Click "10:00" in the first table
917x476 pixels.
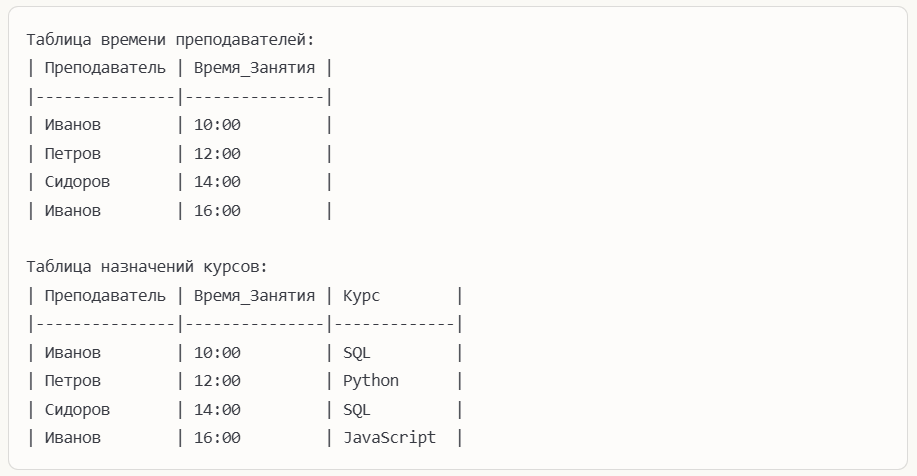click(217, 125)
